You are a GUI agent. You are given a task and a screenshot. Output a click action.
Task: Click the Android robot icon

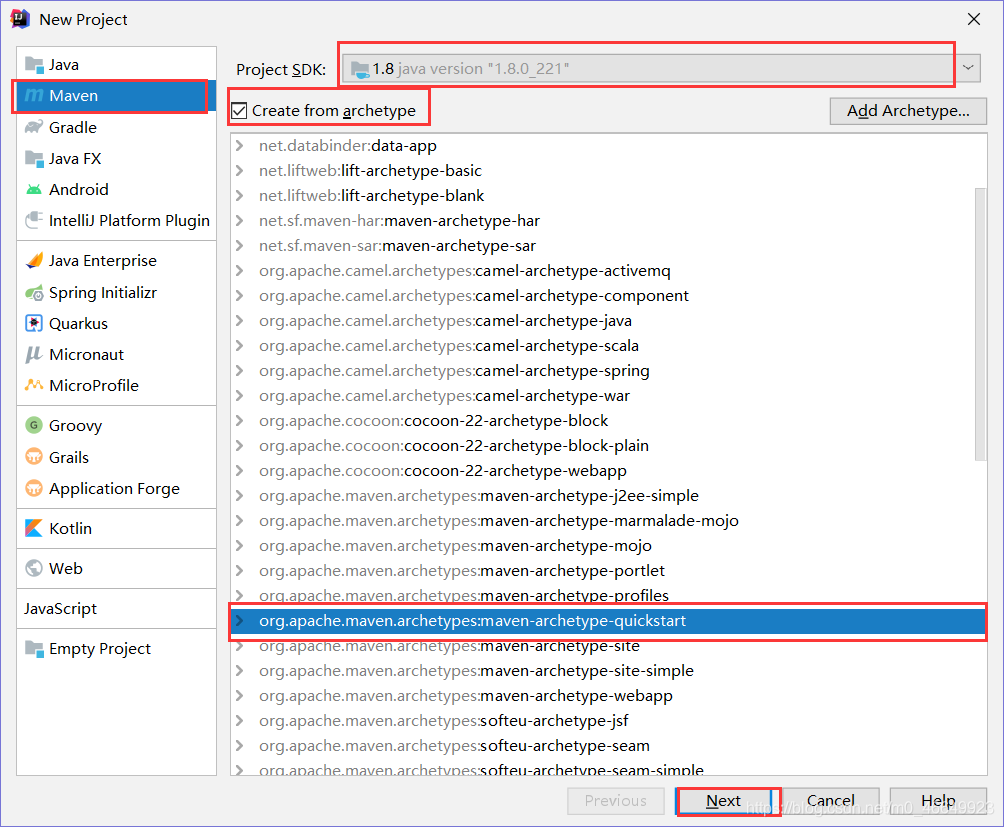[x=34, y=189]
